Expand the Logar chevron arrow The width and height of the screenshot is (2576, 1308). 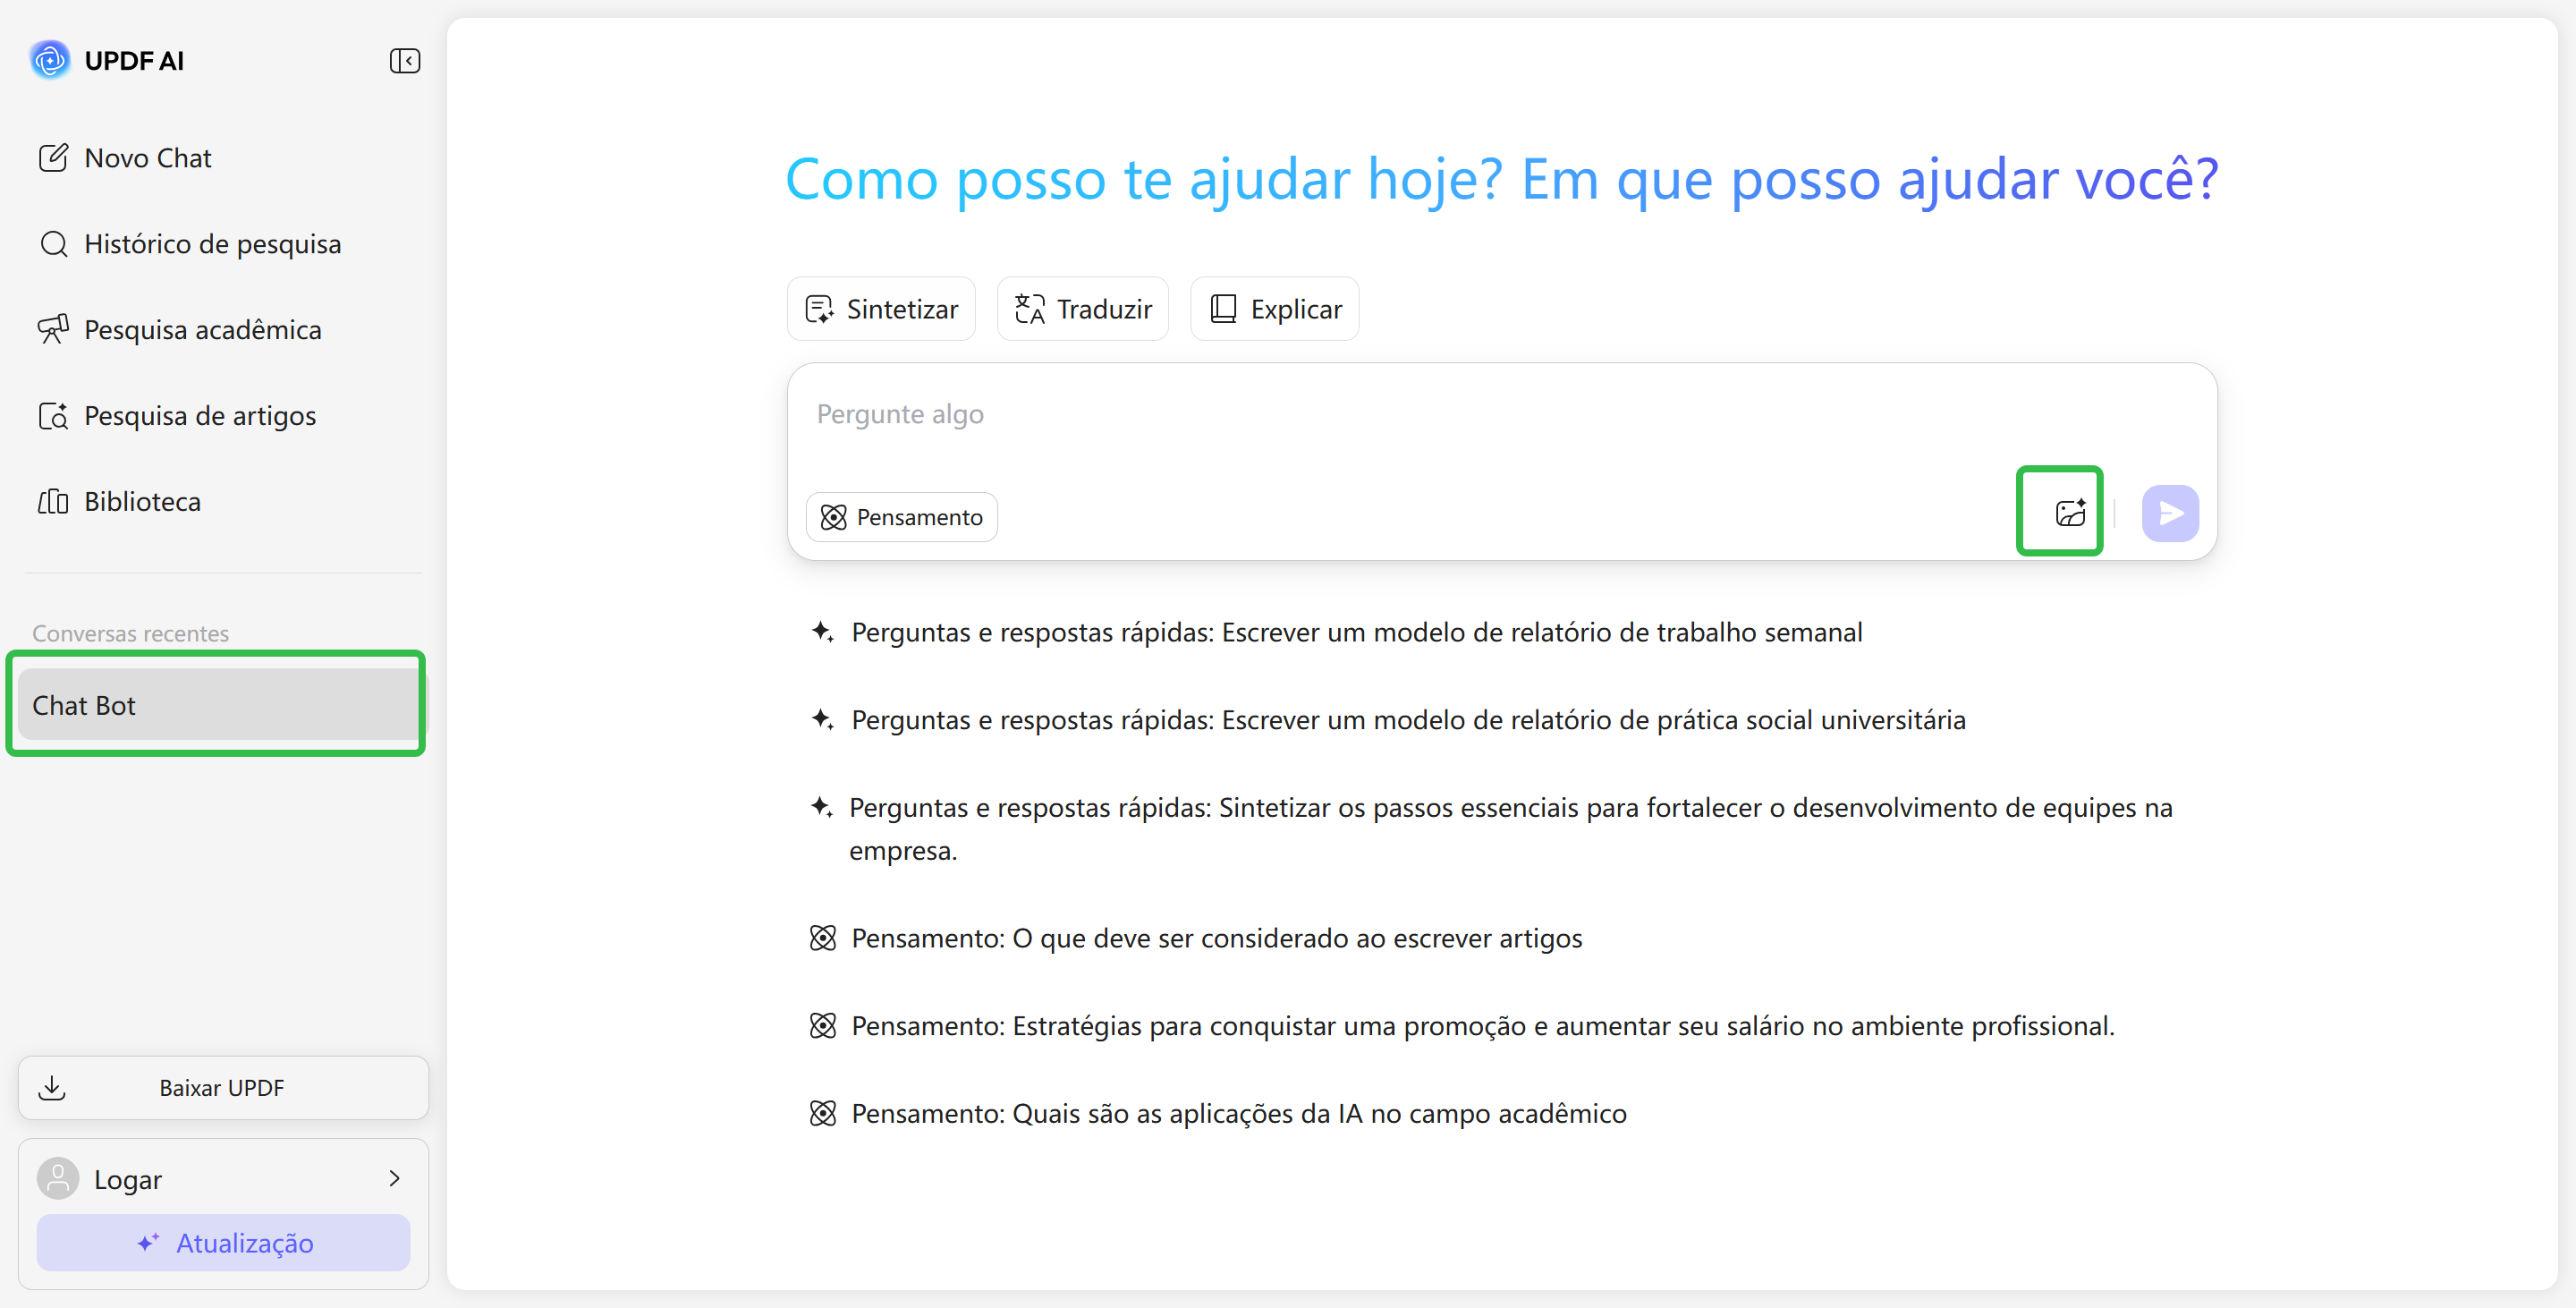(394, 1179)
